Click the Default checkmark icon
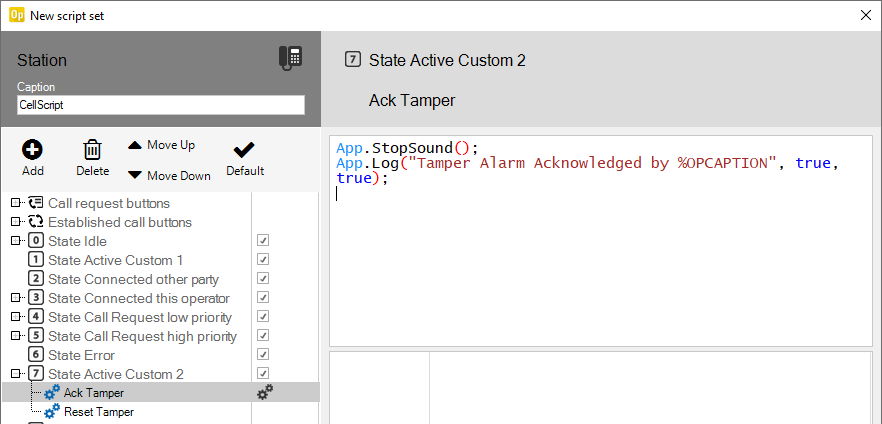 point(244,150)
